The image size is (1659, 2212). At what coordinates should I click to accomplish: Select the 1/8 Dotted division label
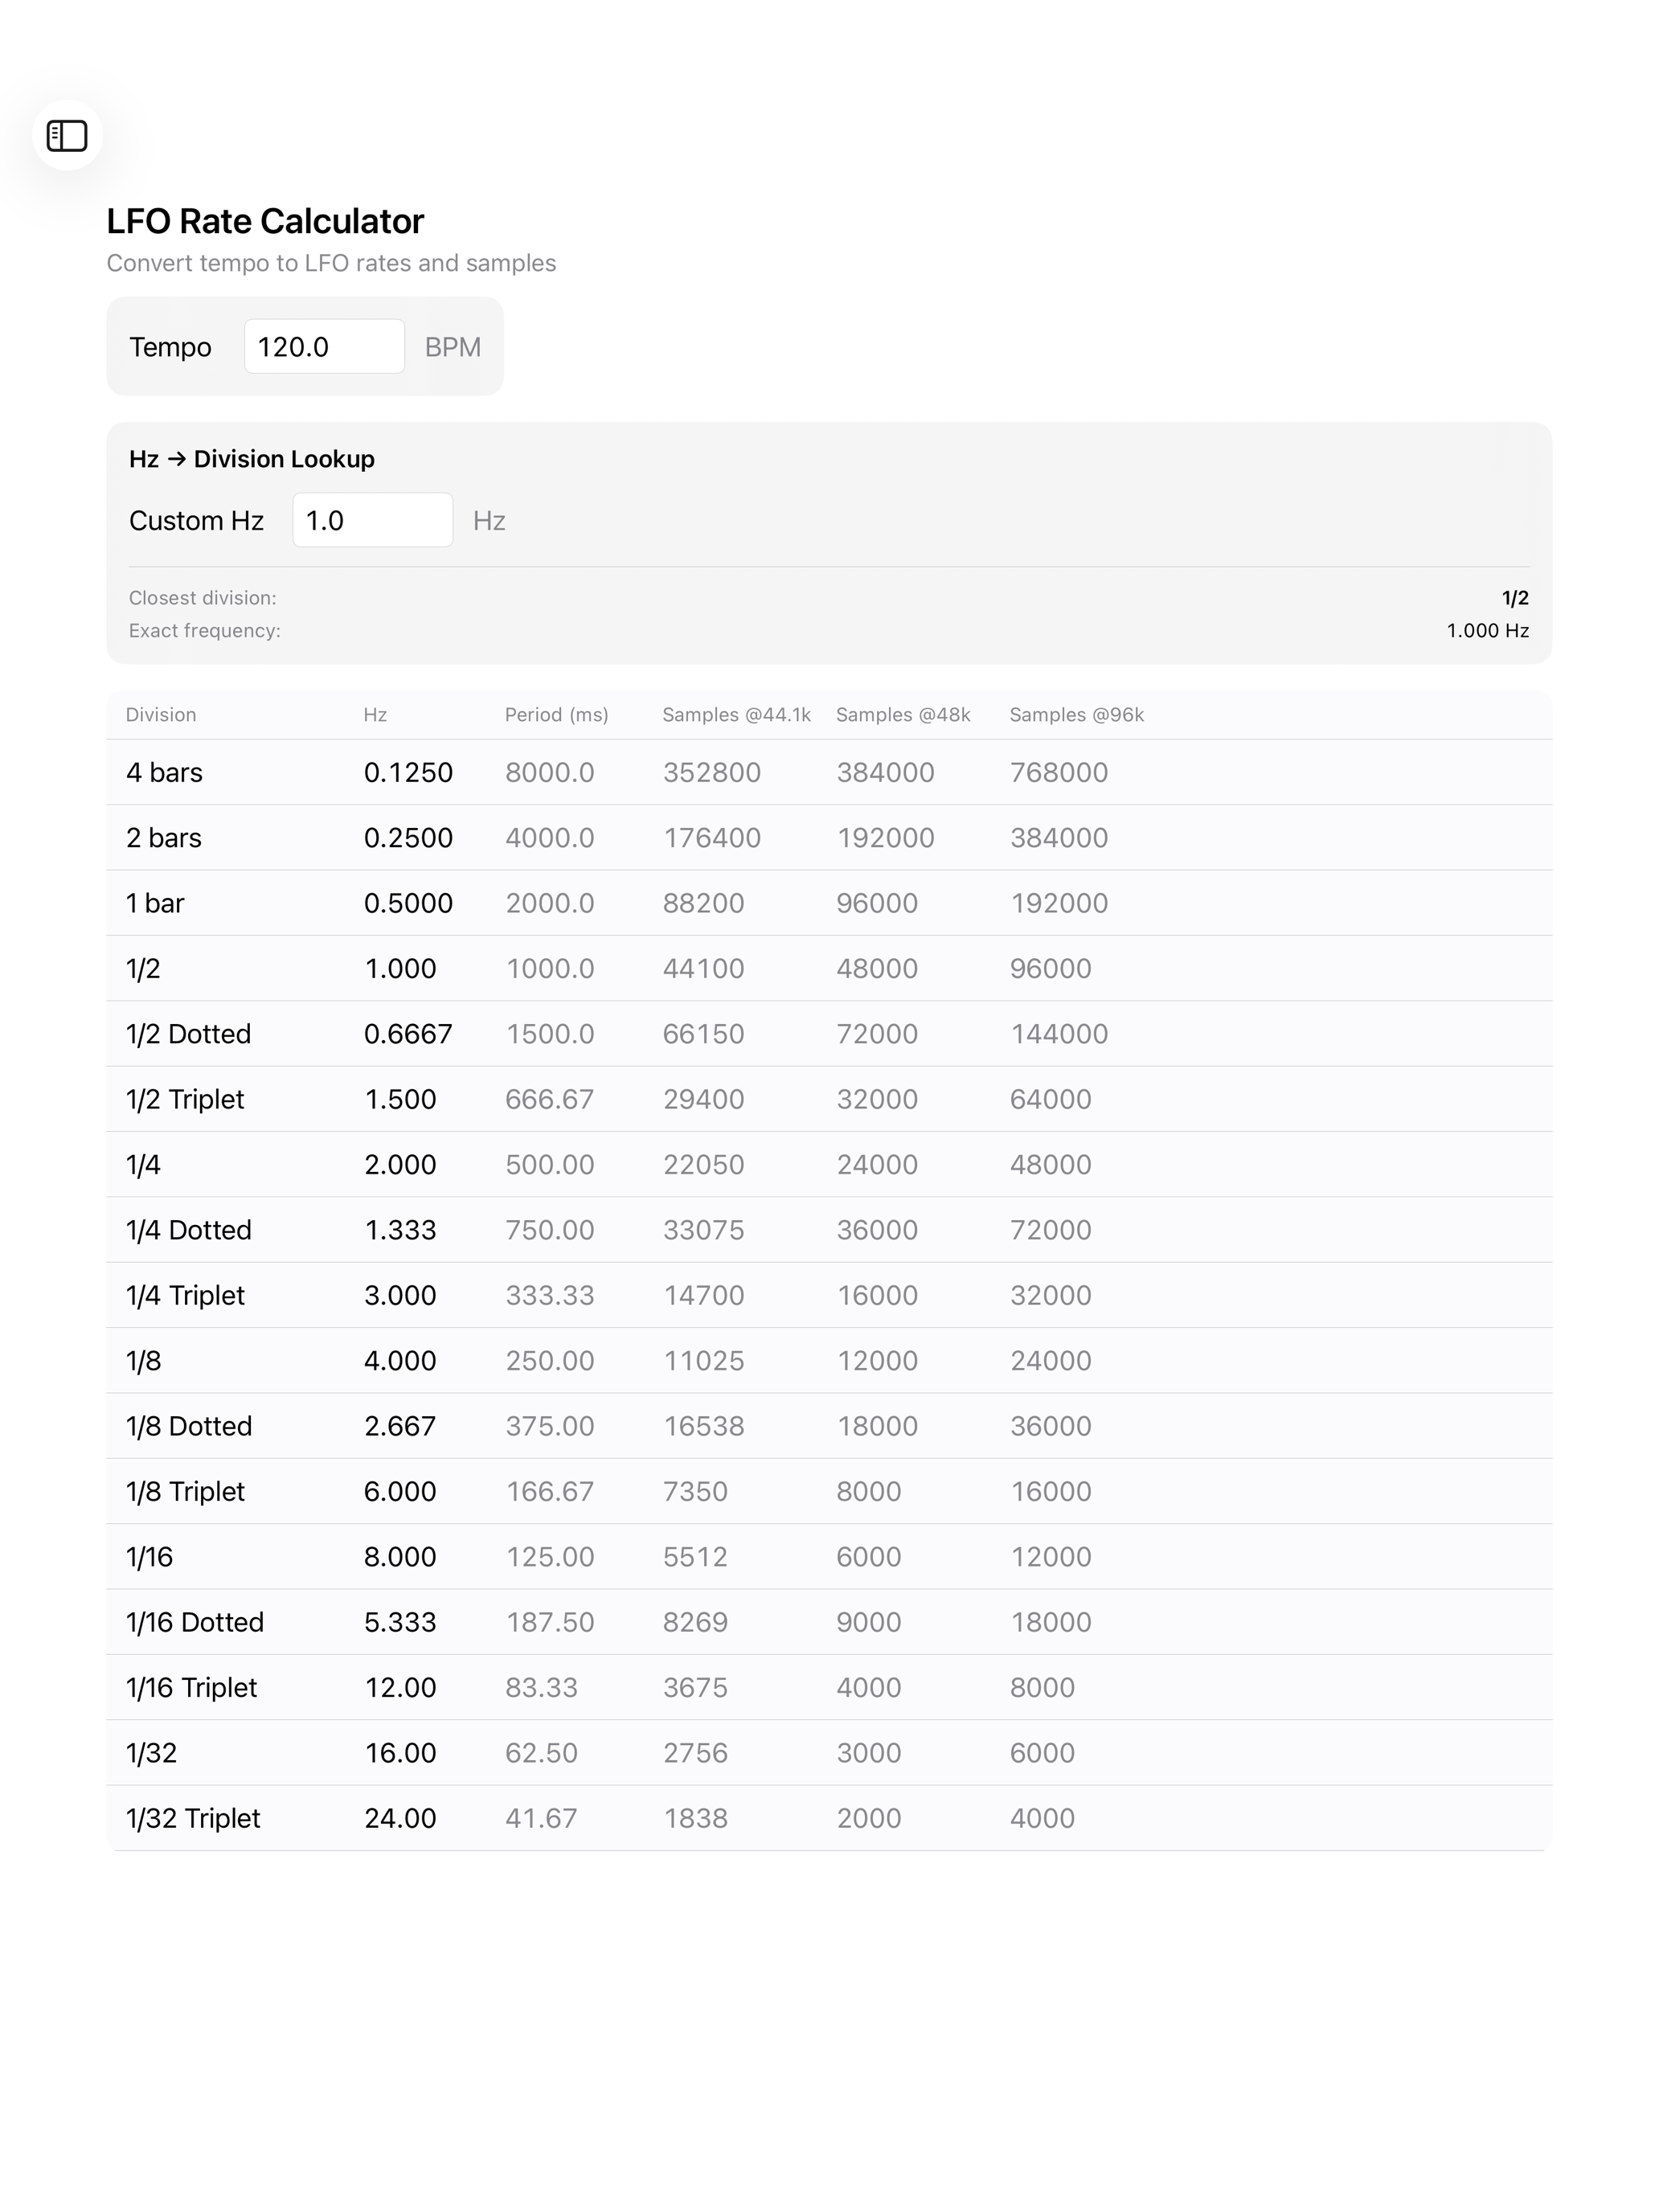click(189, 1425)
